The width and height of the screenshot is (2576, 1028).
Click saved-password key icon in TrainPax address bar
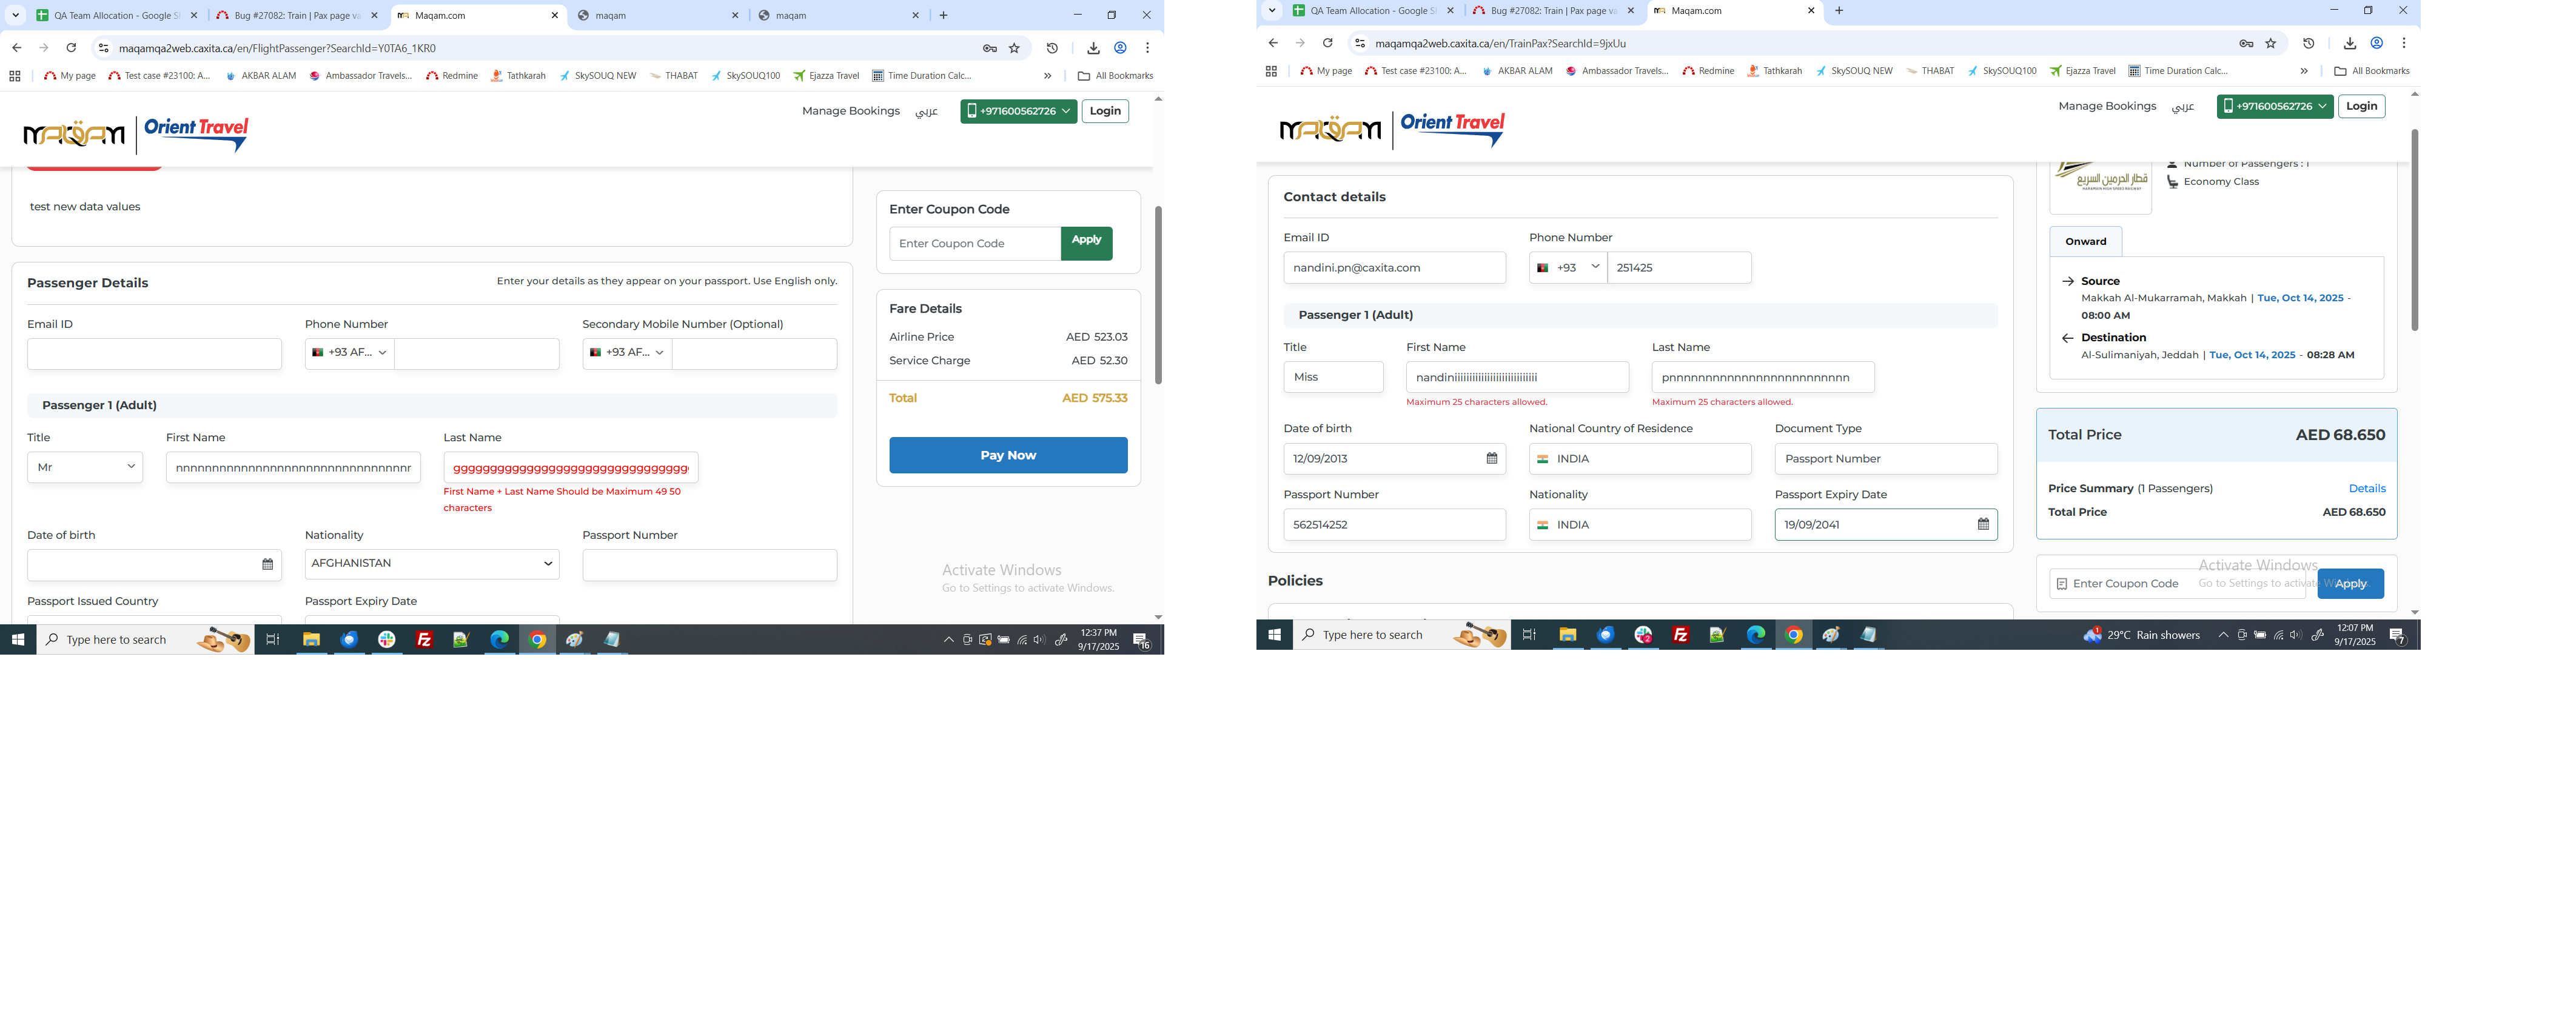coord(2246,43)
